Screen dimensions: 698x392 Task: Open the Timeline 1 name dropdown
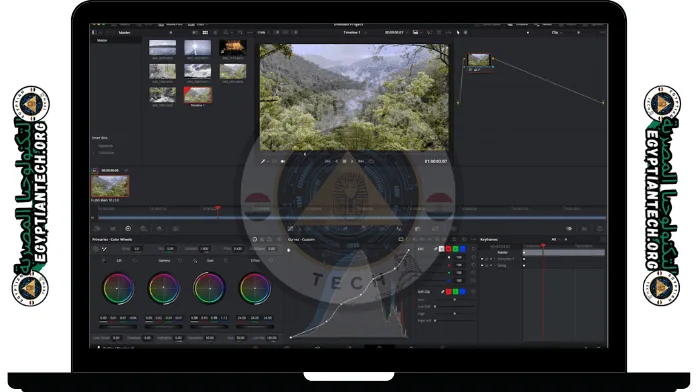[x=355, y=32]
